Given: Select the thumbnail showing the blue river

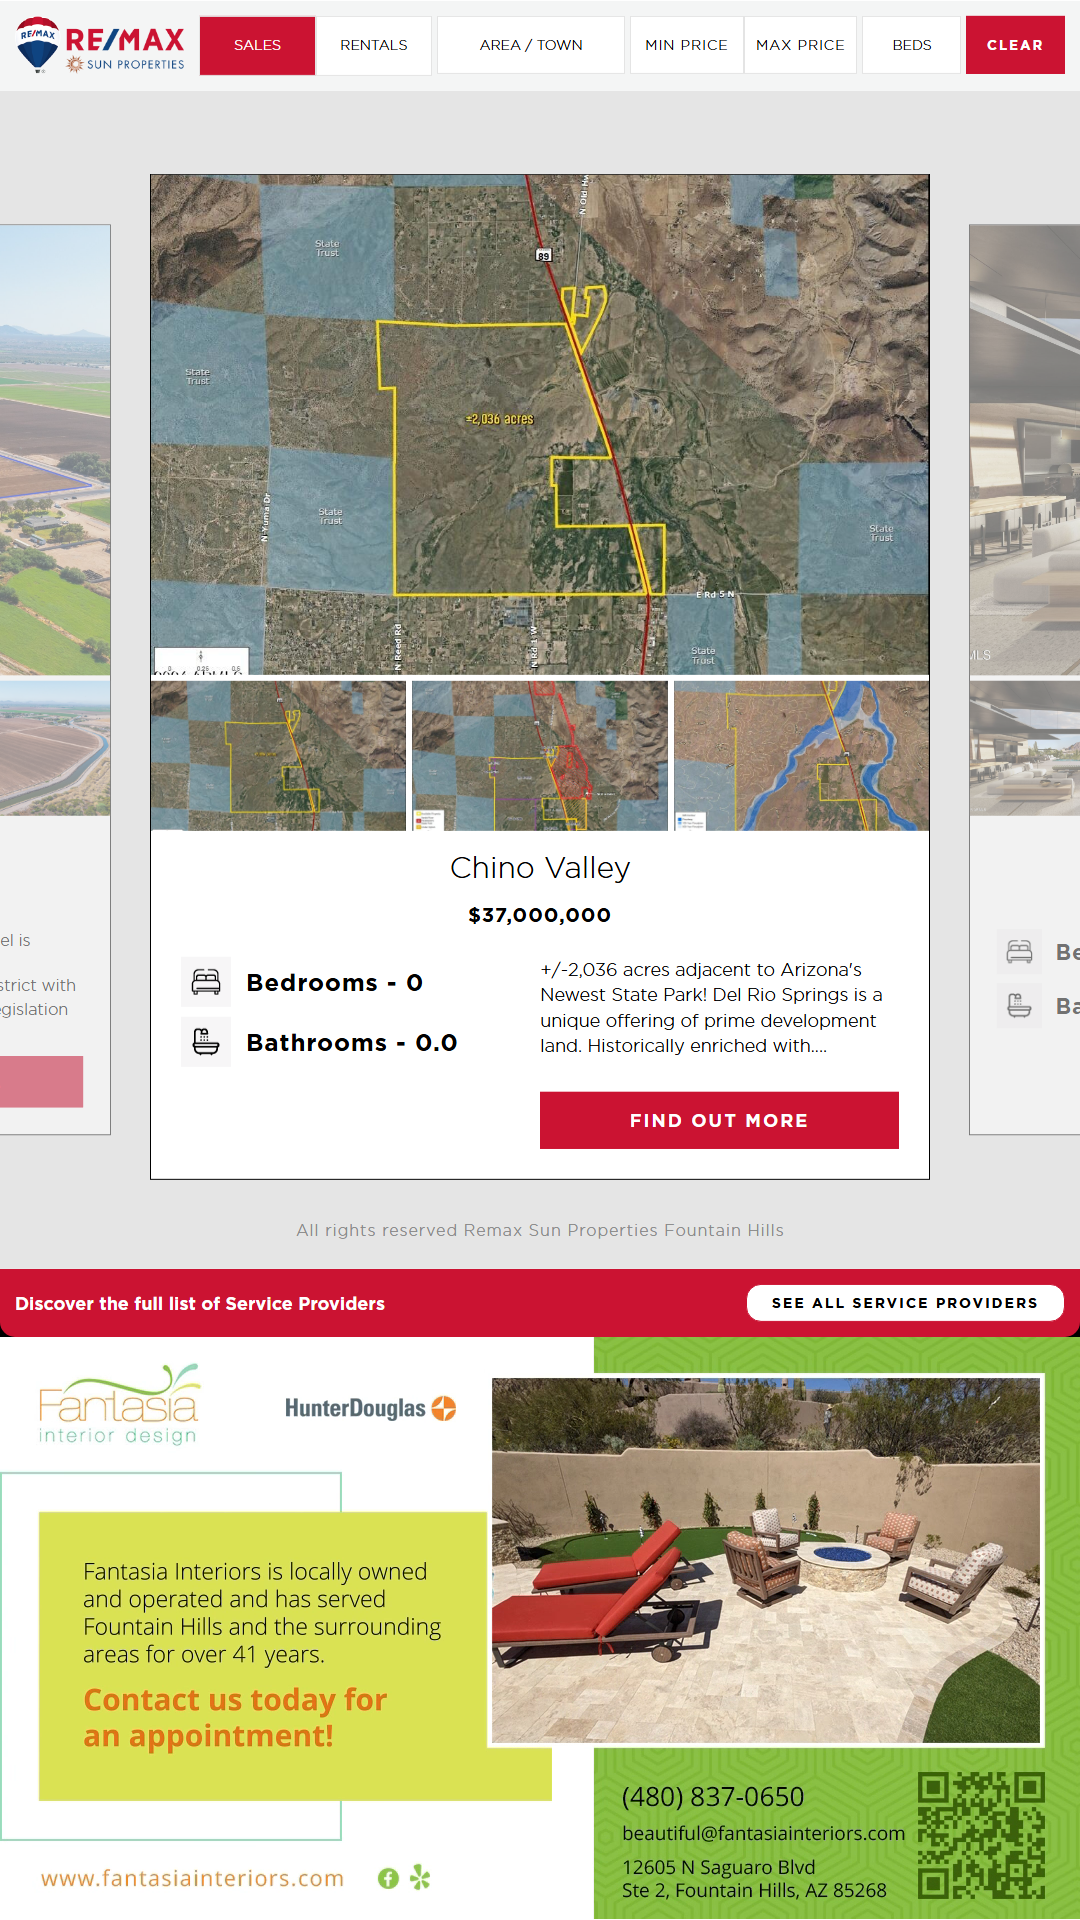Looking at the screenshot, I should (801, 756).
